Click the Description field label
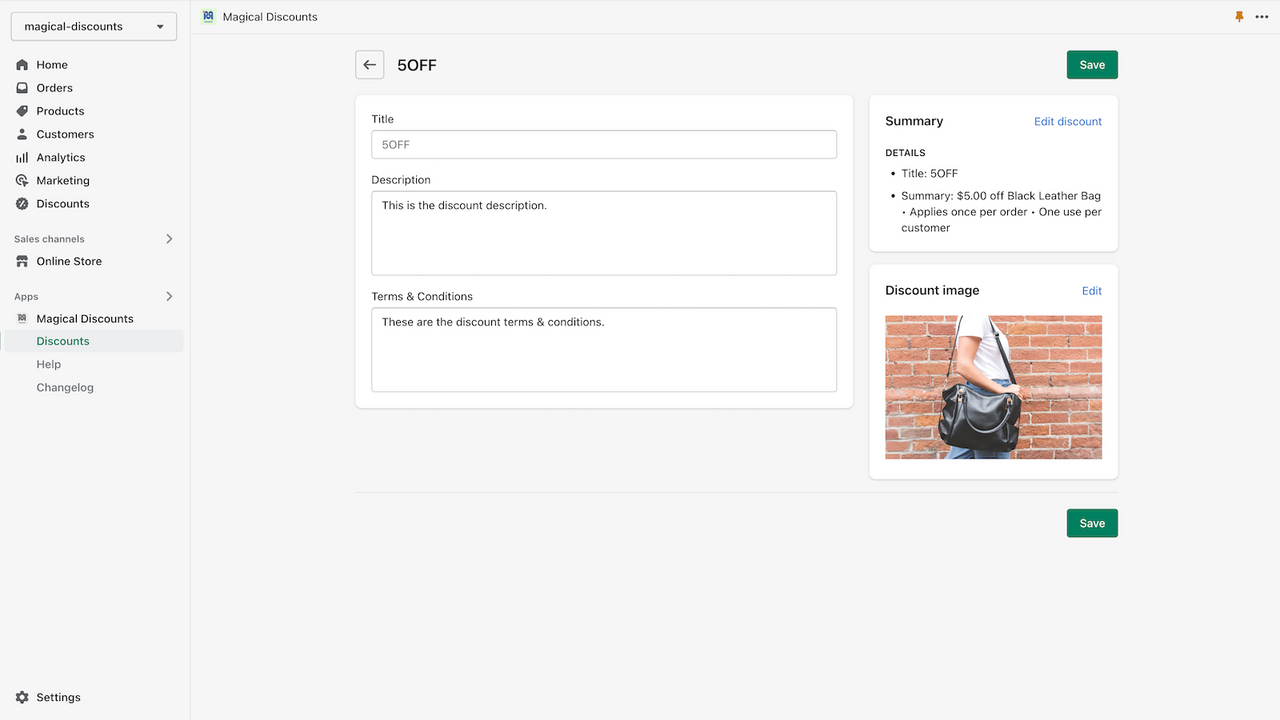The image size is (1280, 720). (401, 180)
